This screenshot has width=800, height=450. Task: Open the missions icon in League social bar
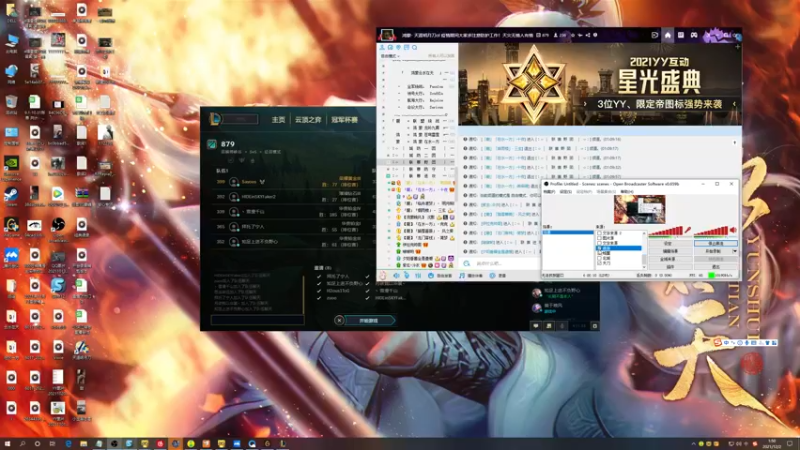coord(549,326)
